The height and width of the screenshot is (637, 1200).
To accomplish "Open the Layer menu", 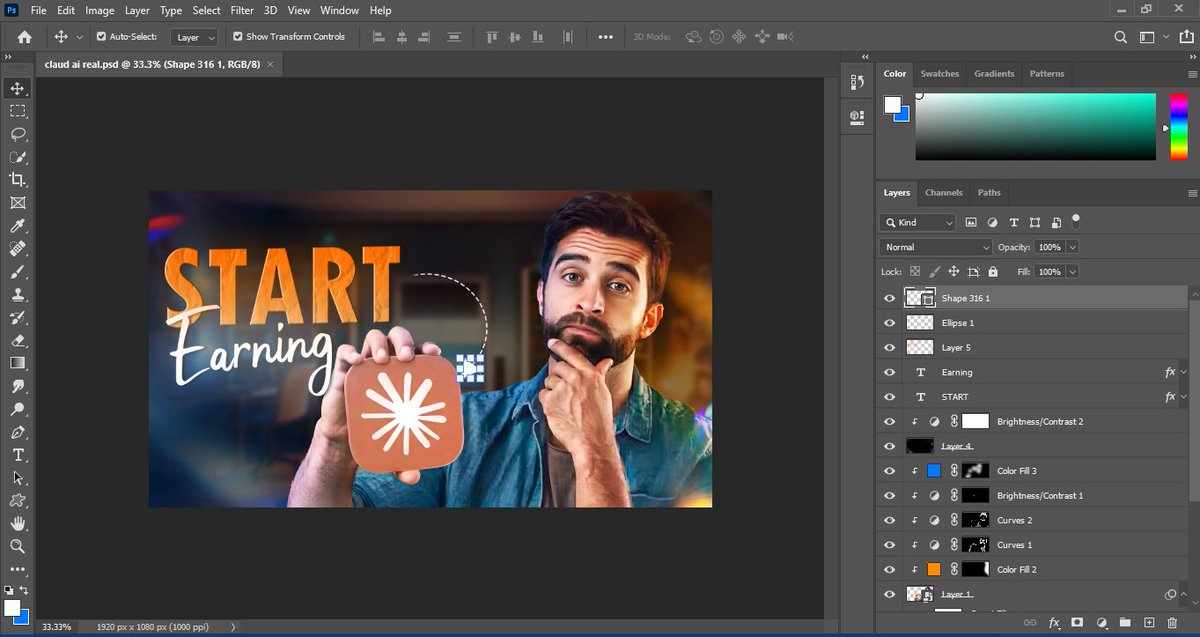I will (x=137, y=10).
